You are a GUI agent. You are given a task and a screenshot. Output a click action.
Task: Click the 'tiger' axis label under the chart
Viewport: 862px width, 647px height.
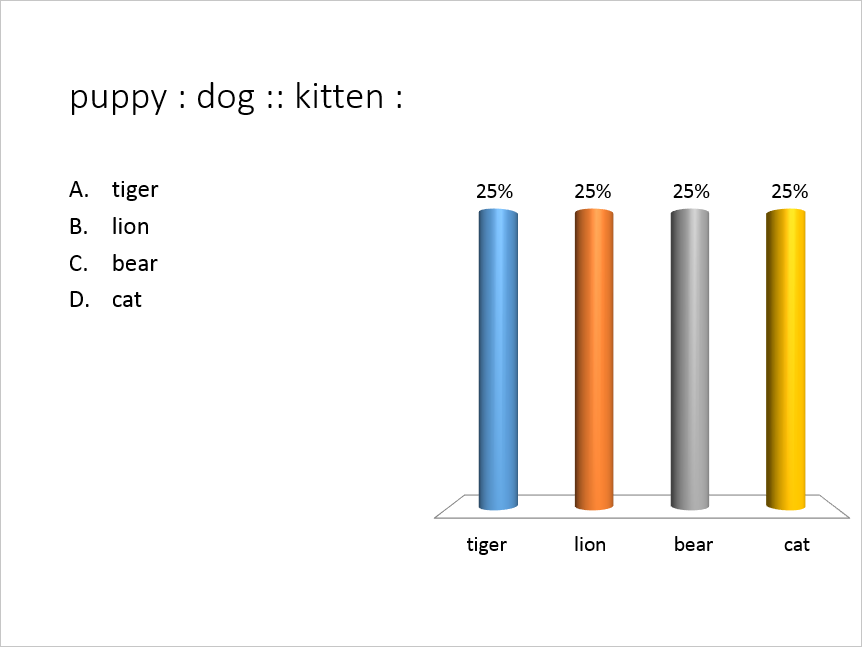click(488, 545)
